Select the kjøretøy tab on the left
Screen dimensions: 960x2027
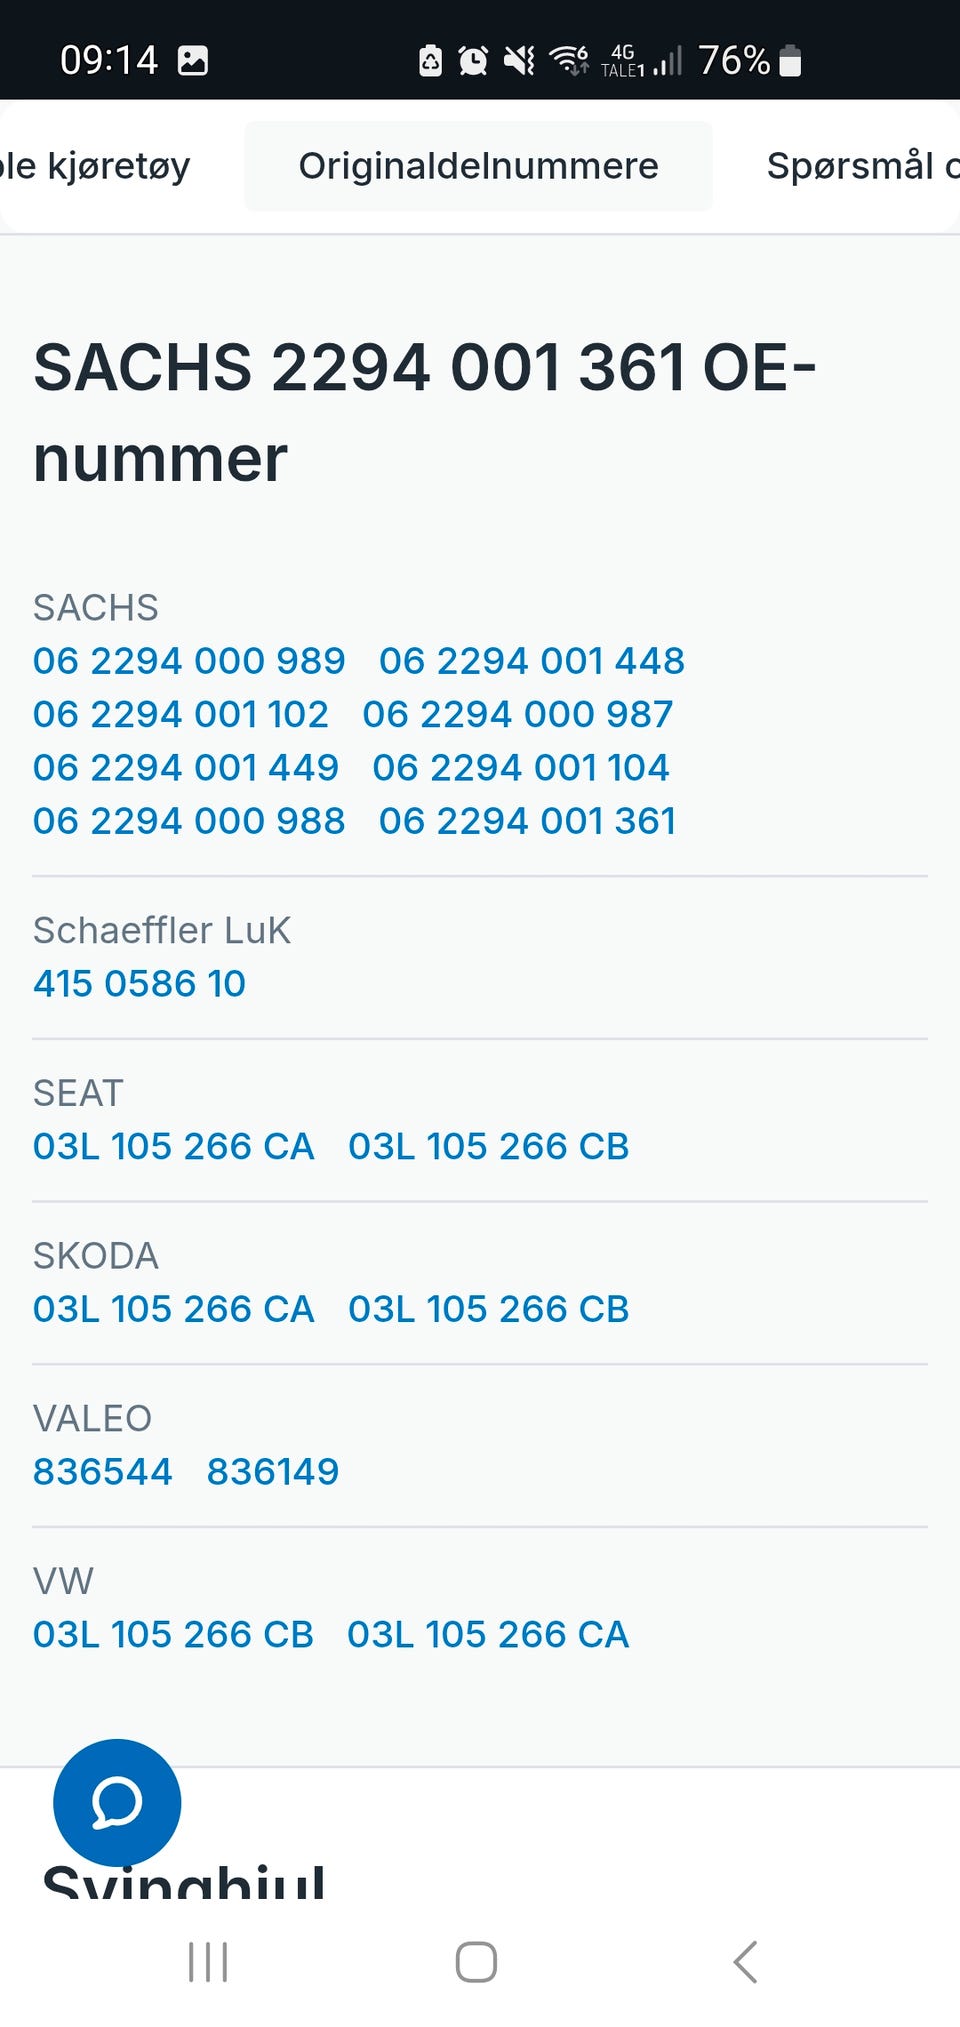pos(95,166)
